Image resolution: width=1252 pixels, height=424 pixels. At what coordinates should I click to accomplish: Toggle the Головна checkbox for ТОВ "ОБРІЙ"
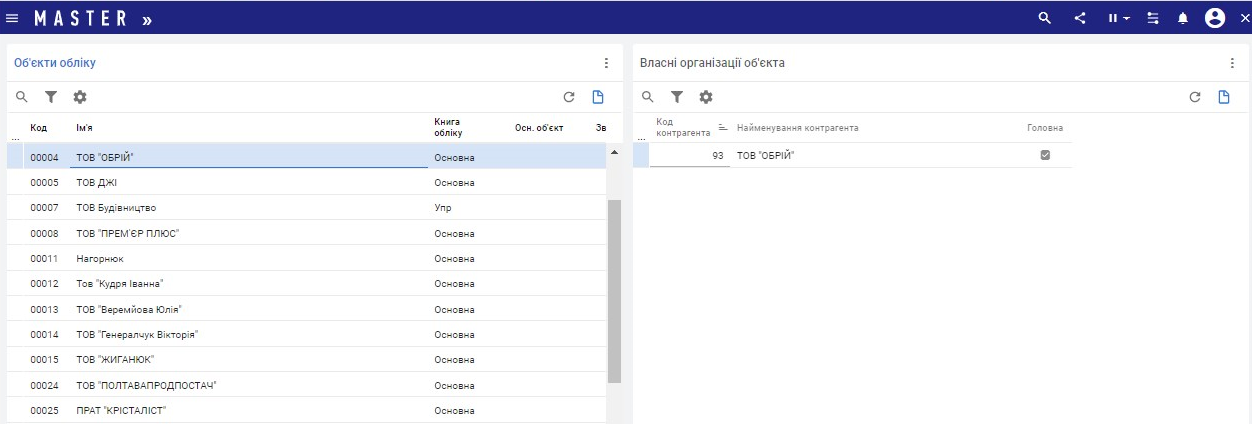tap(1045, 155)
